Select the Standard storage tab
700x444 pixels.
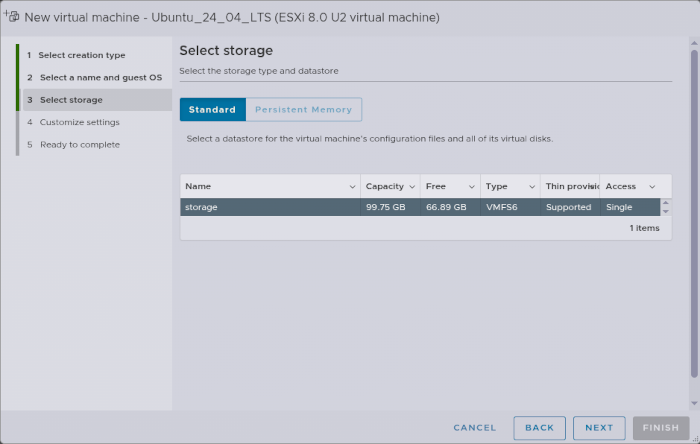tap(212, 110)
